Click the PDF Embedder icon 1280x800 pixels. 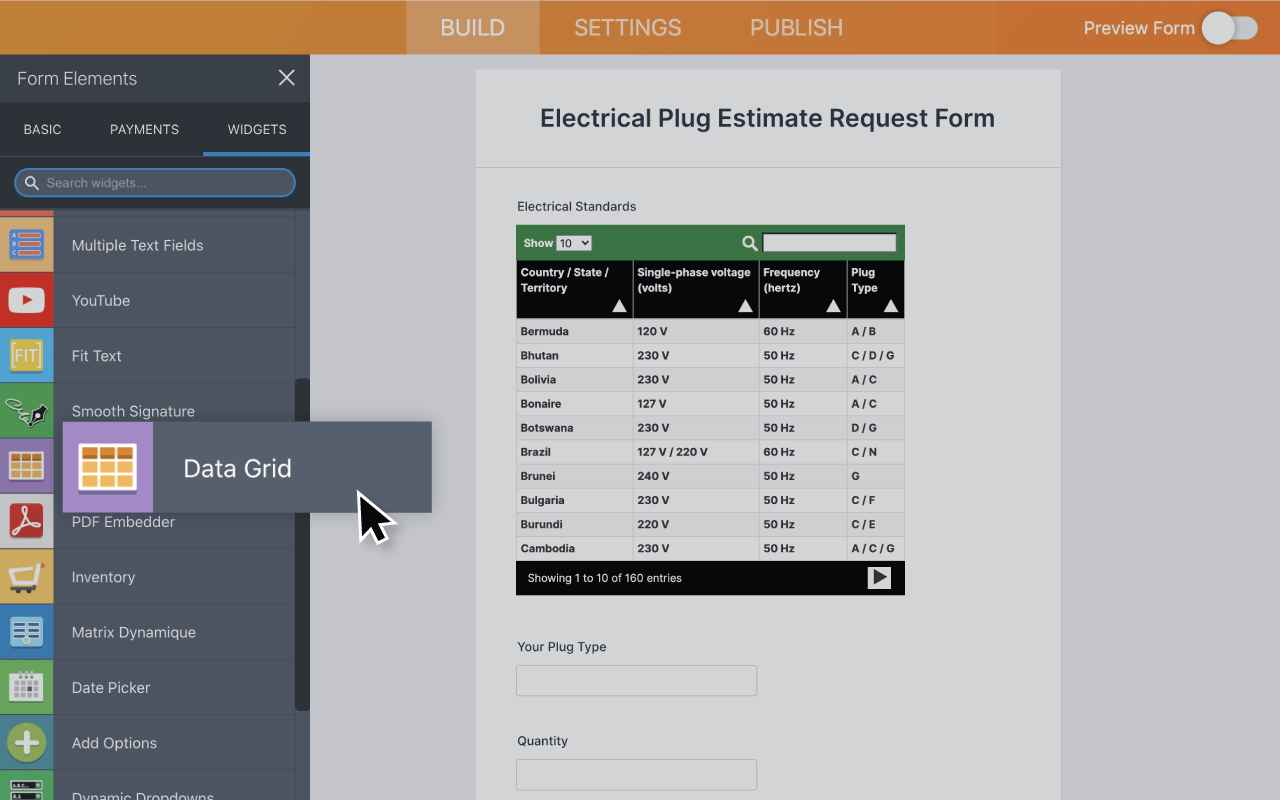[27, 521]
